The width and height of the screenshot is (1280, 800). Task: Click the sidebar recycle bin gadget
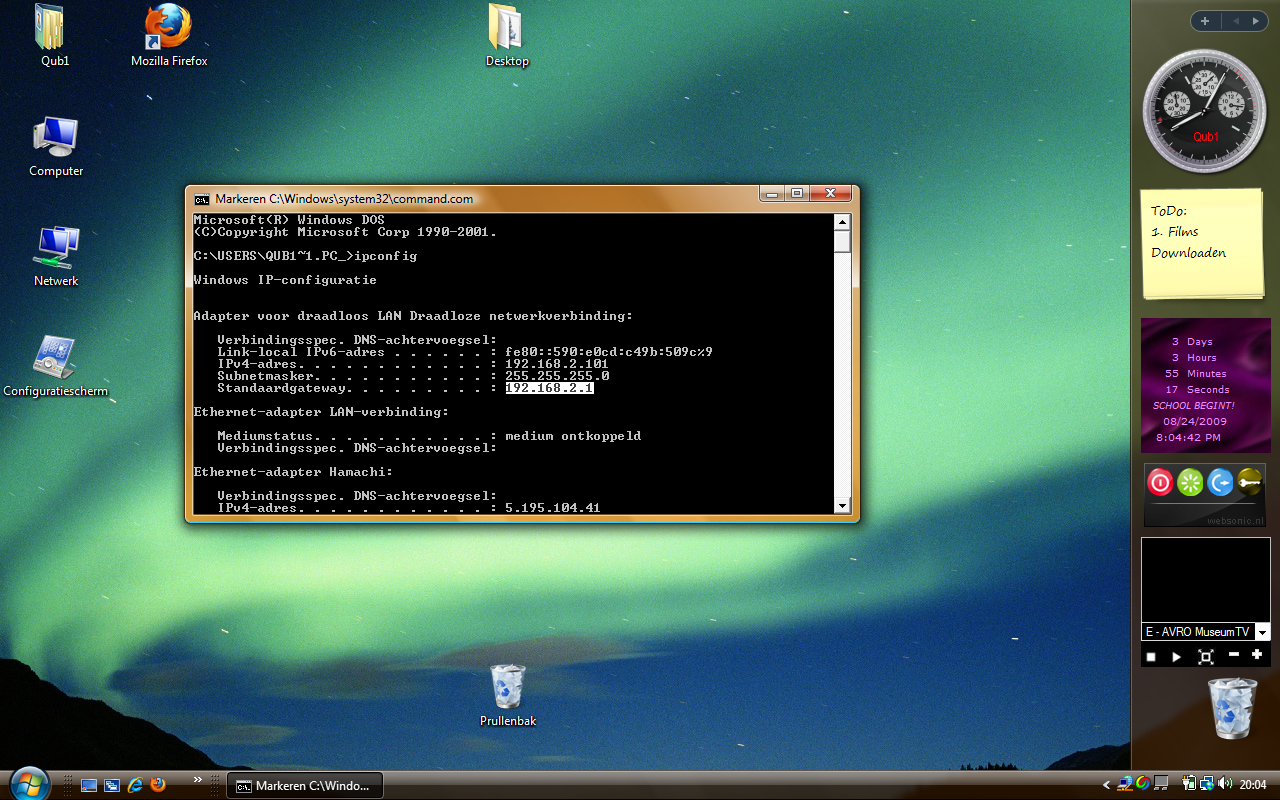(1232, 708)
